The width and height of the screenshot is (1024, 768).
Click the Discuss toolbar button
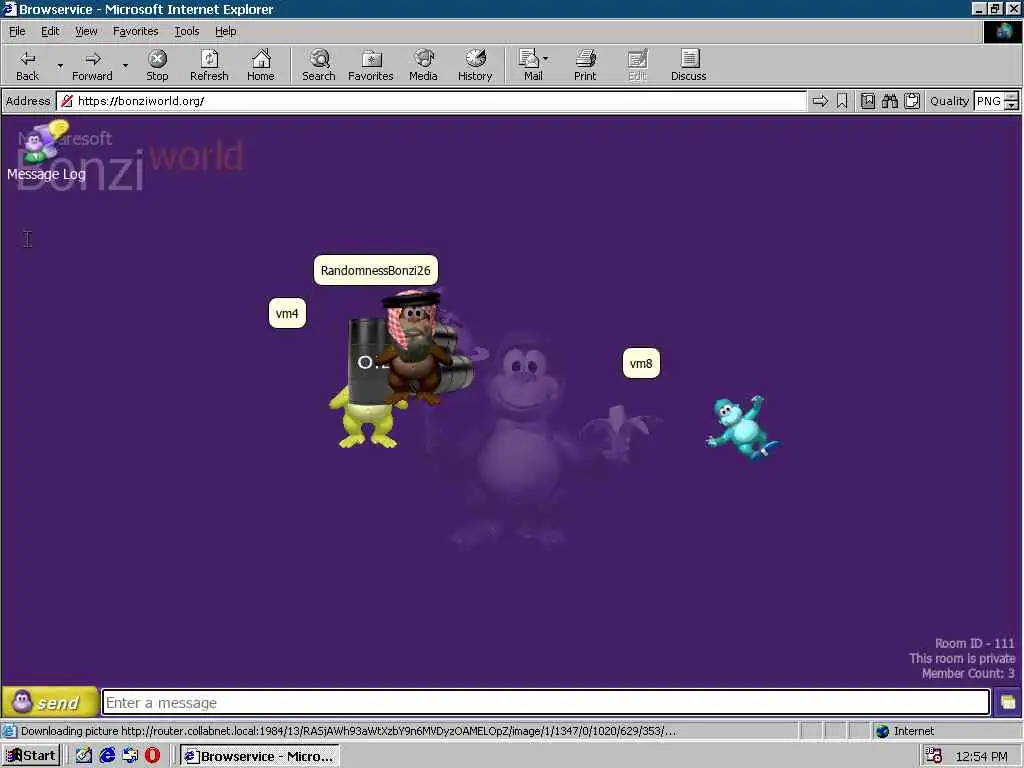tap(689, 65)
